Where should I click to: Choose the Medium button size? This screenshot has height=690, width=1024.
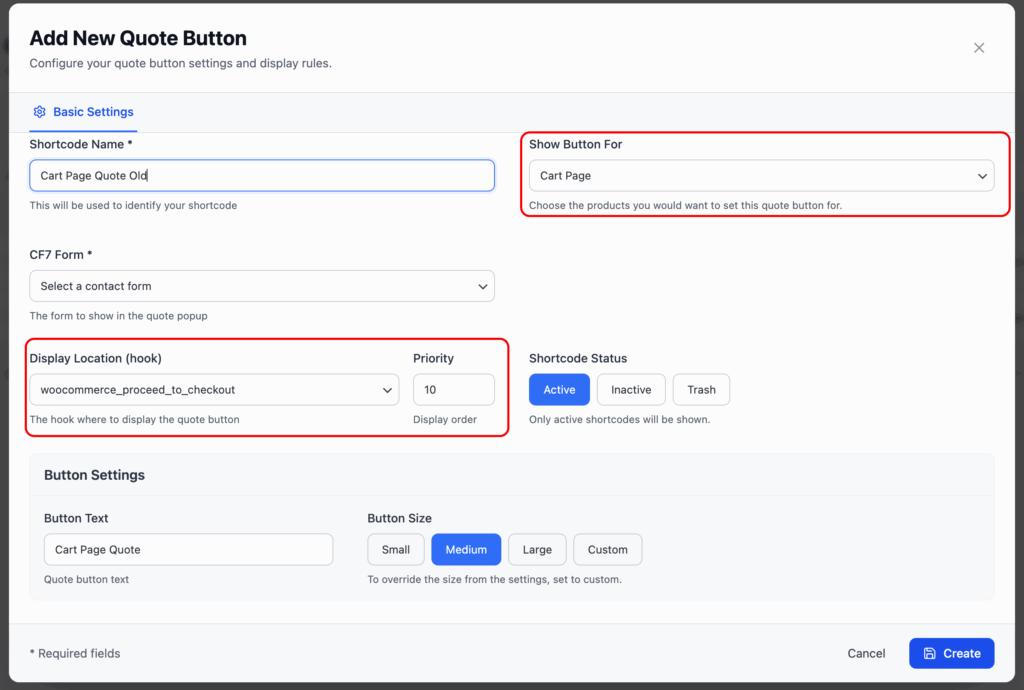click(466, 549)
